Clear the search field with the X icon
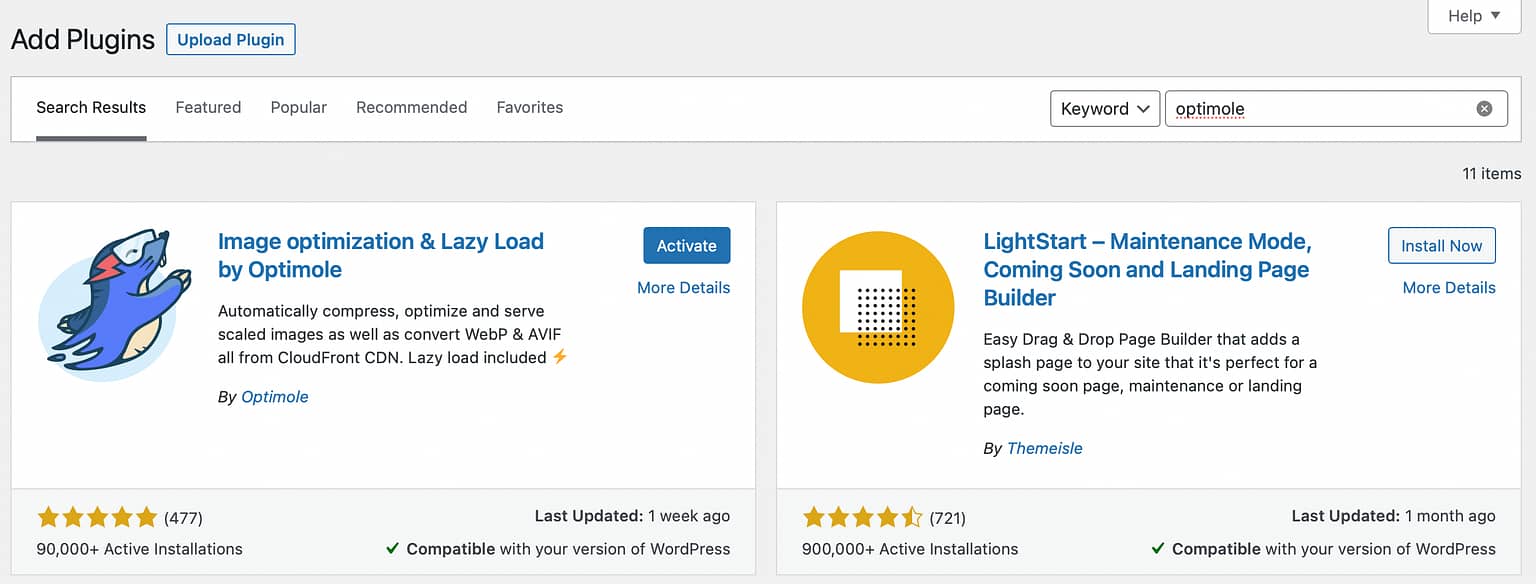The height and width of the screenshot is (584, 1536). coord(1485,109)
